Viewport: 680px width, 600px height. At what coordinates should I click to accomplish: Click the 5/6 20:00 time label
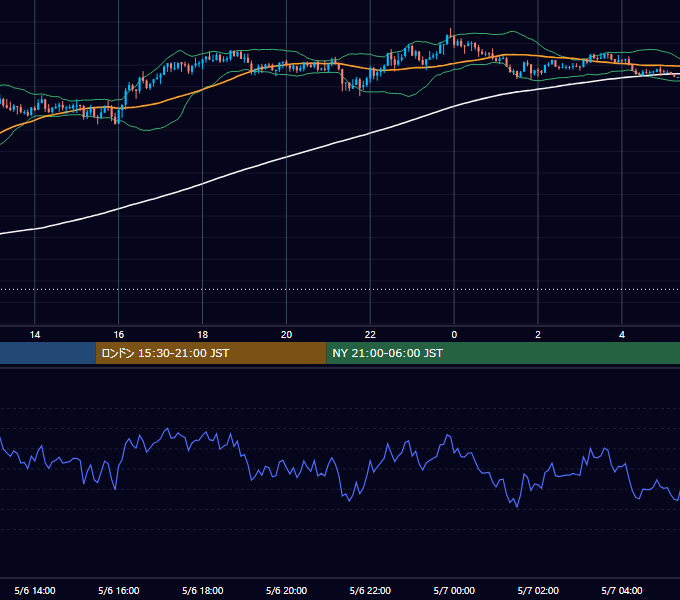tap(286, 590)
